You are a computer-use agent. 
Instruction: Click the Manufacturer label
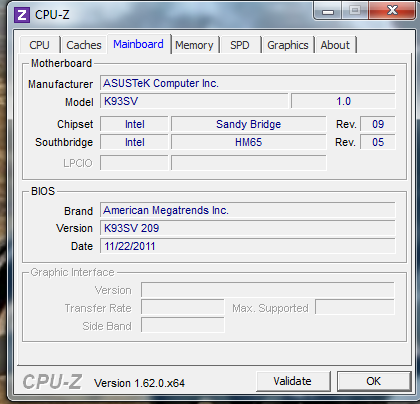pos(60,84)
